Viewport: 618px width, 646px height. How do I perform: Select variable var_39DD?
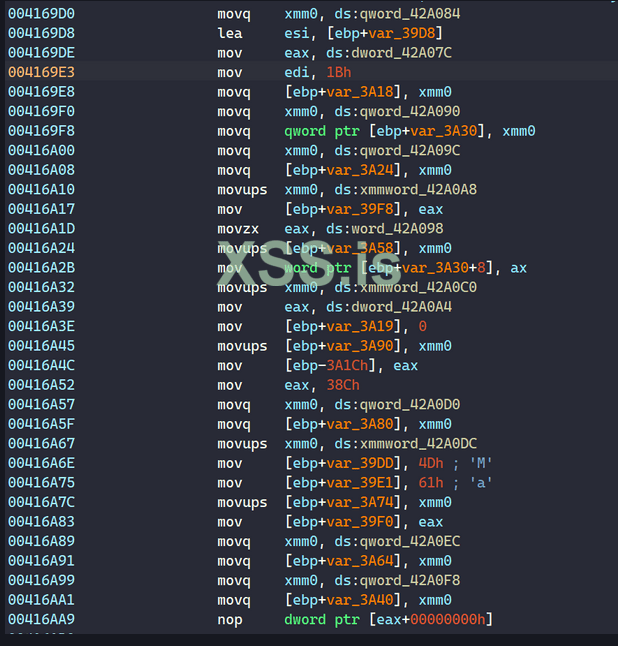coord(360,463)
